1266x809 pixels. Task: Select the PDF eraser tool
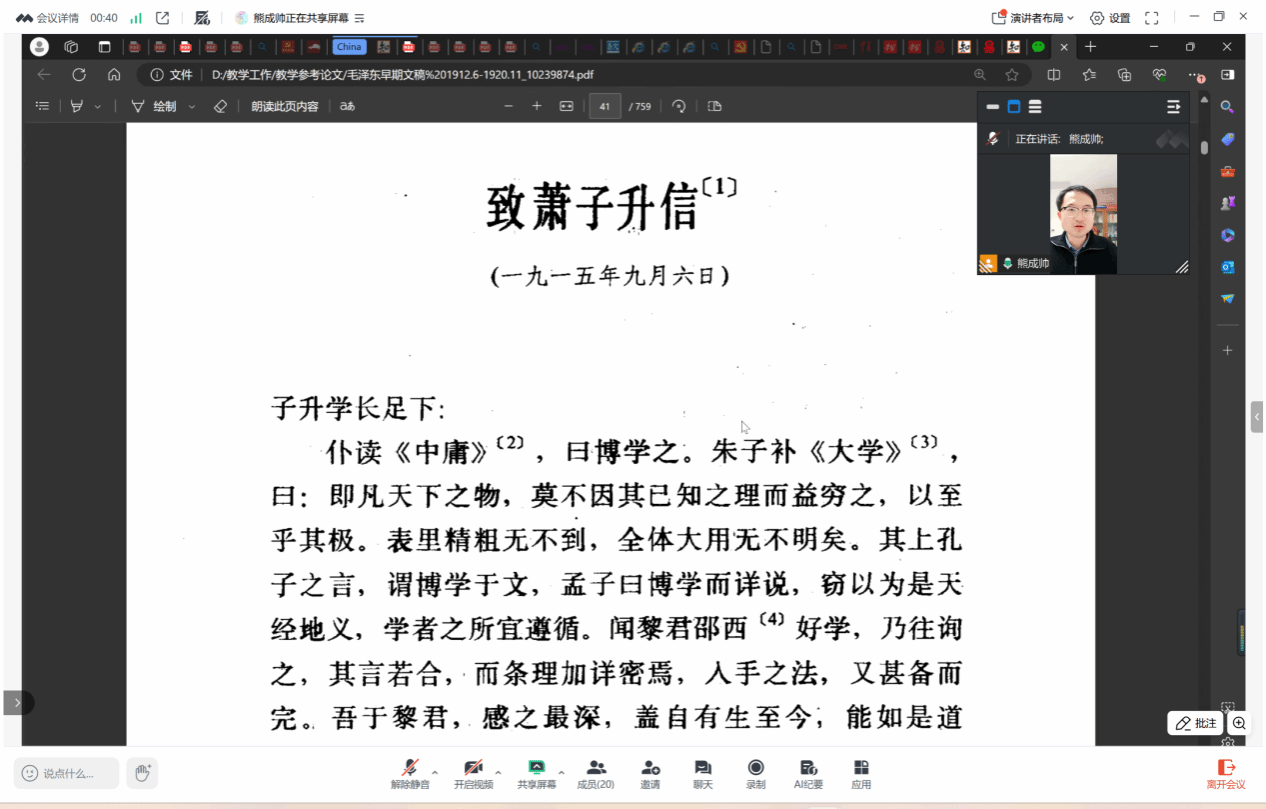coord(220,106)
